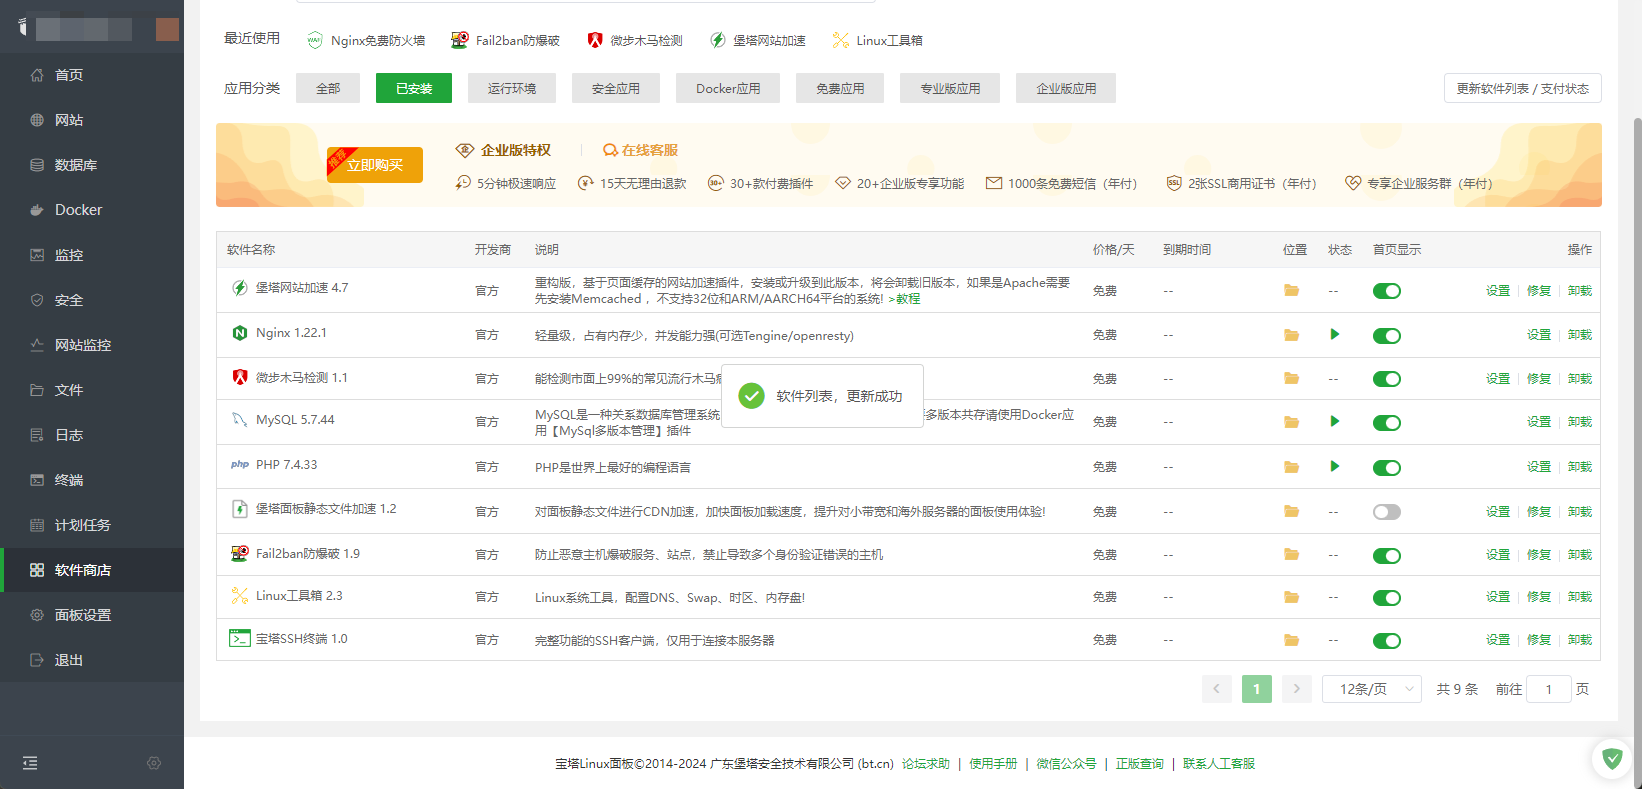Click the green shield icon at bottom right
This screenshot has width=1642, height=789.
1612,759
